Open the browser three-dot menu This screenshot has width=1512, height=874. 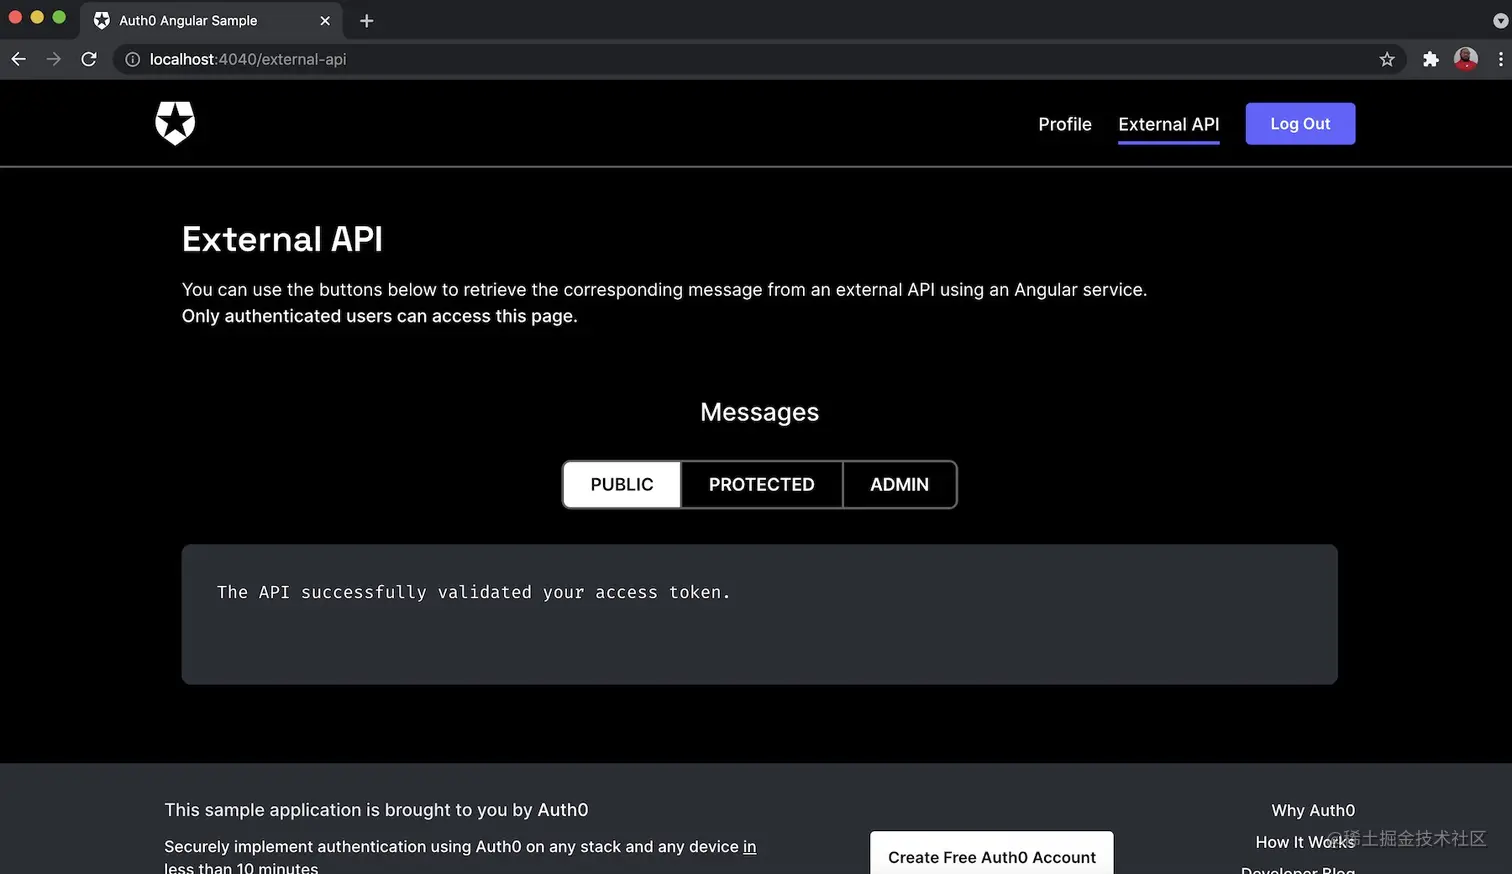coord(1501,59)
